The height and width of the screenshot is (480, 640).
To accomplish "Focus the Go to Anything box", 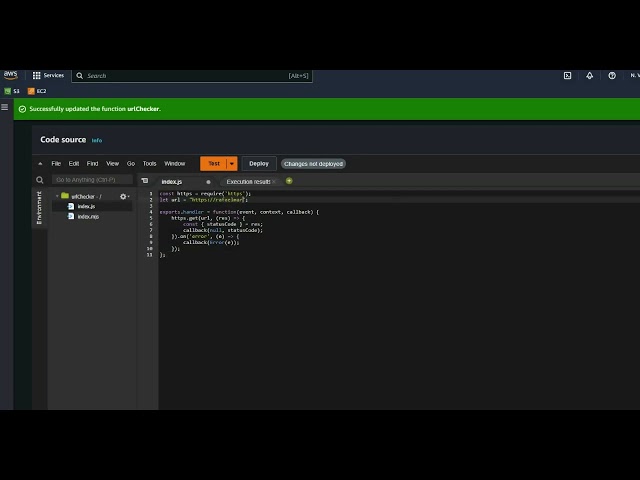I will (x=92, y=180).
